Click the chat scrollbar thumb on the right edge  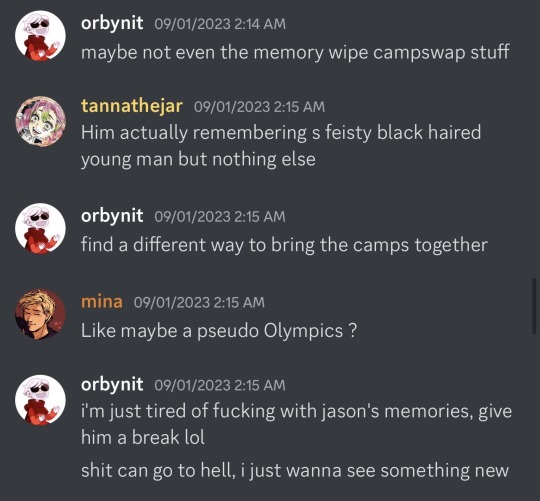point(533,306)
